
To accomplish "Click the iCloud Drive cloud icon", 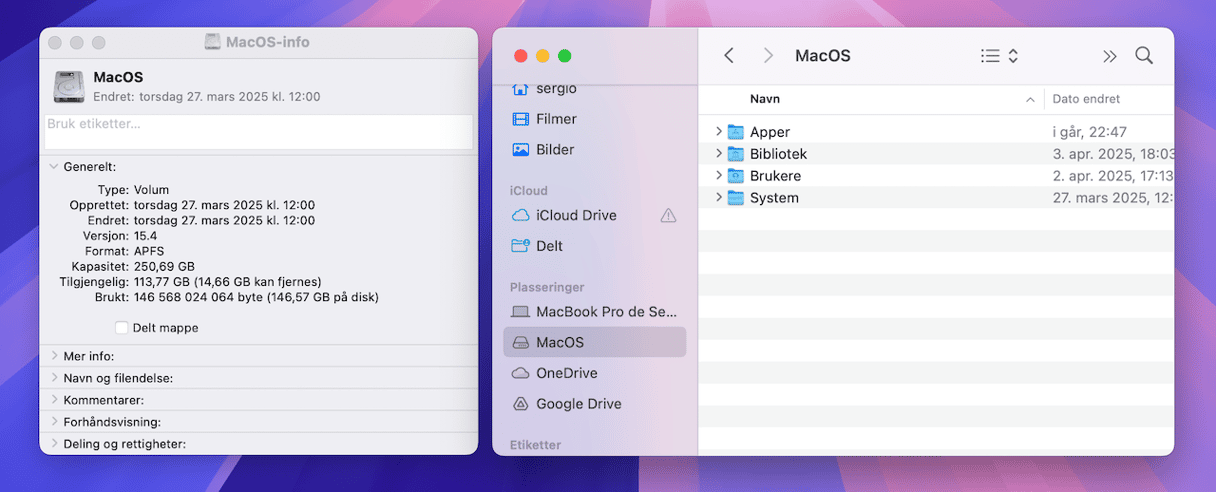I will 520,215.
